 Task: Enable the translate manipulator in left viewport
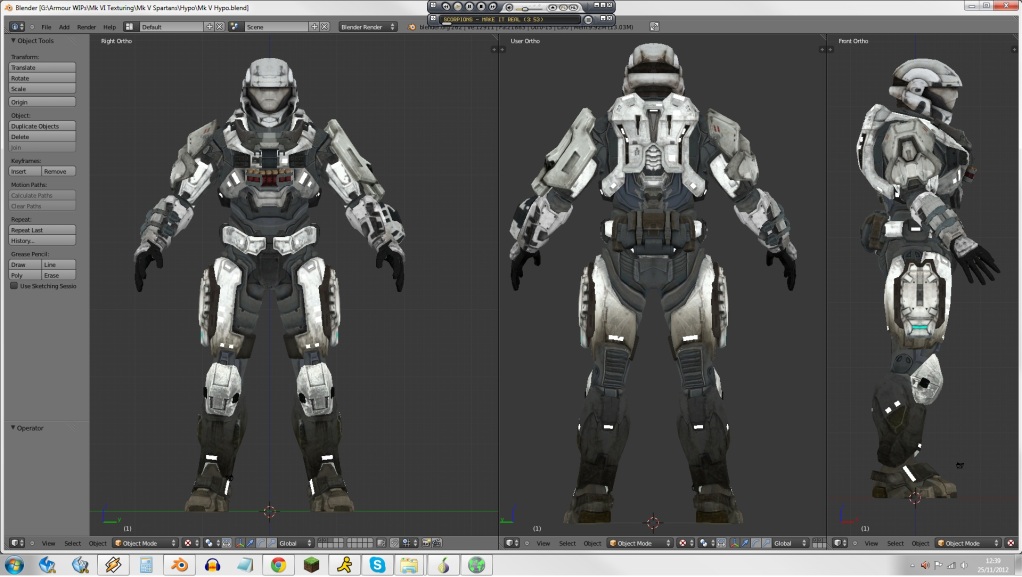[x=250, y=543]
